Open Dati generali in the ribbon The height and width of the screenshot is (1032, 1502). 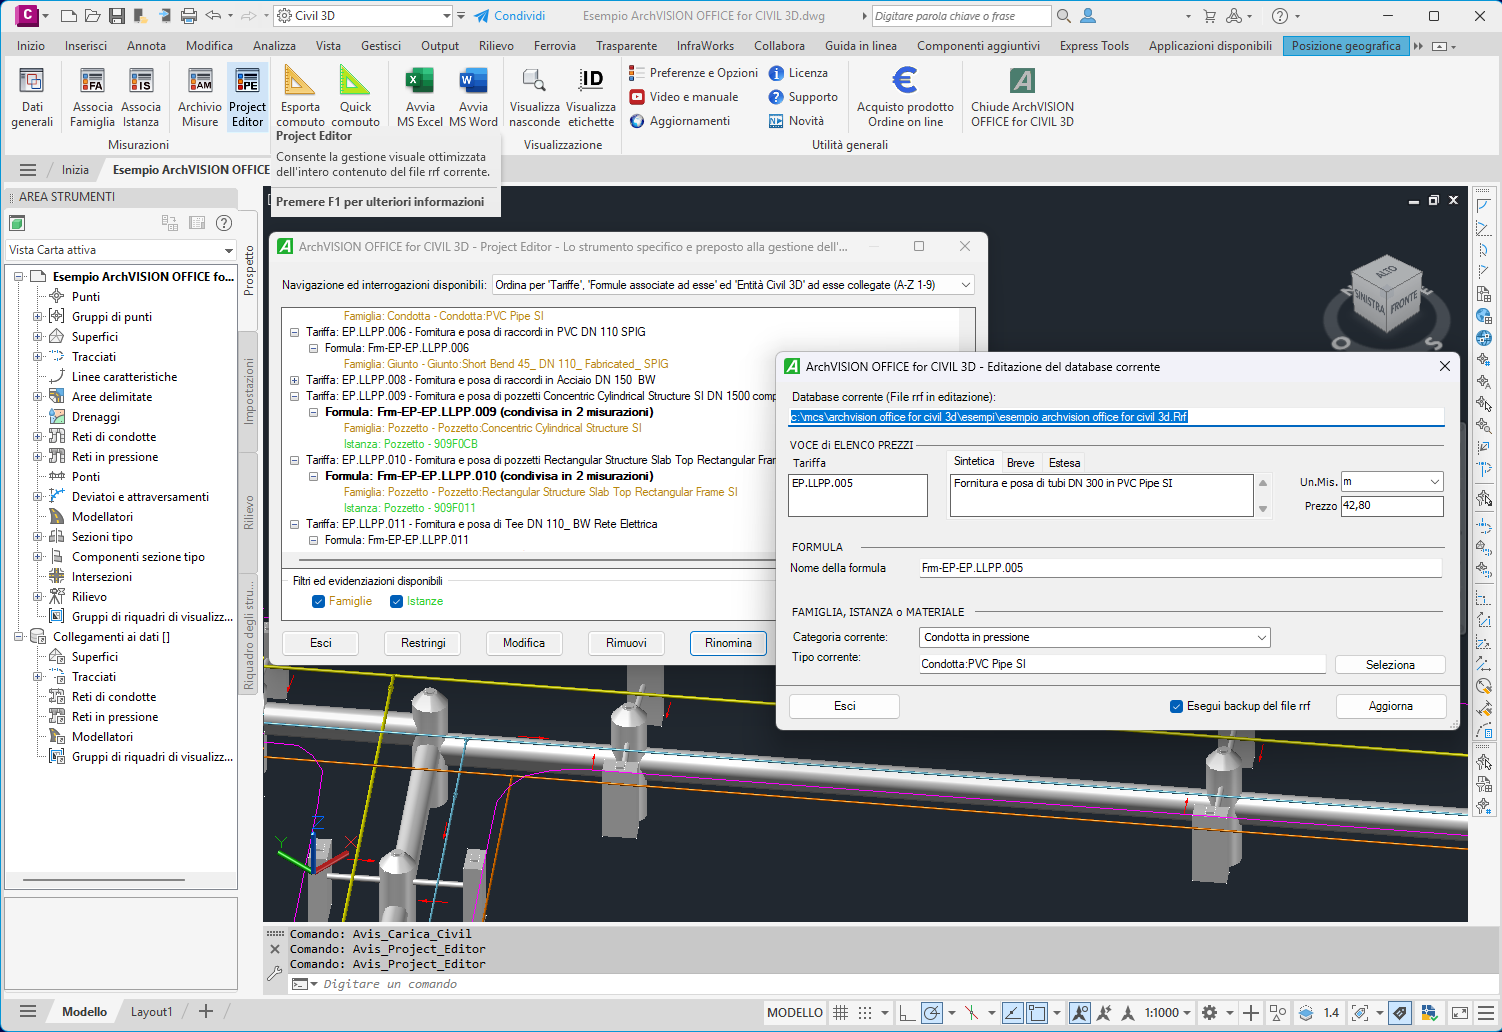(32, 97)
